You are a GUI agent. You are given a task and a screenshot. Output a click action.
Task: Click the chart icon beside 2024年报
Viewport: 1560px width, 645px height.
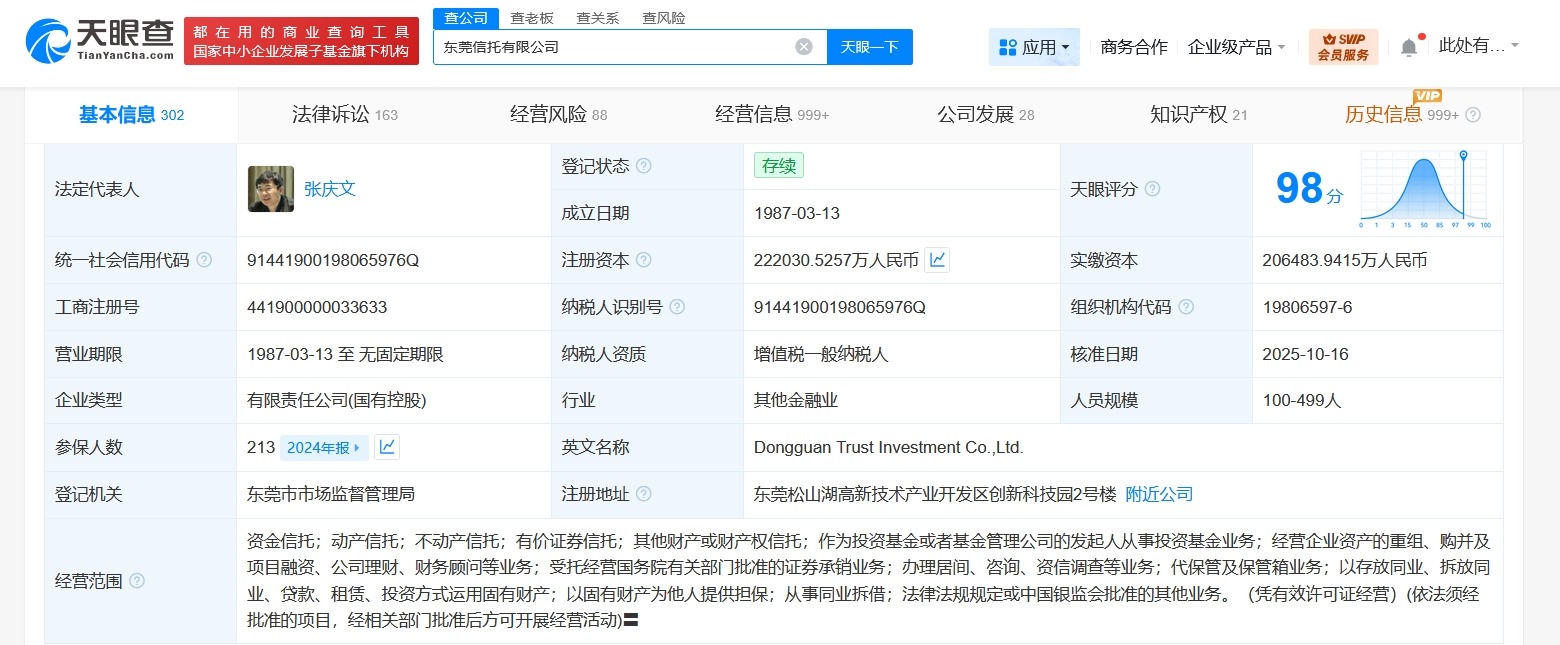[387, 447]
